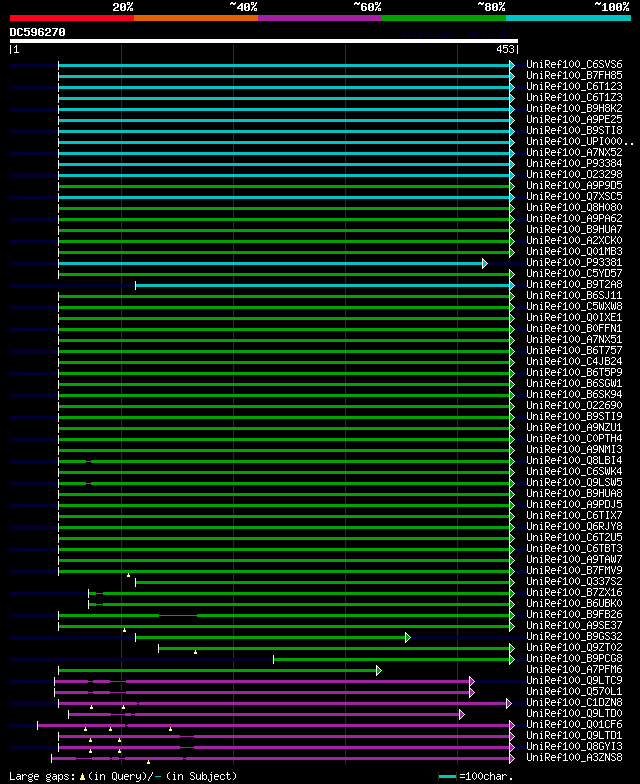
Task: Click the Large gaps legend text
Action: click(x=123, y=776)
